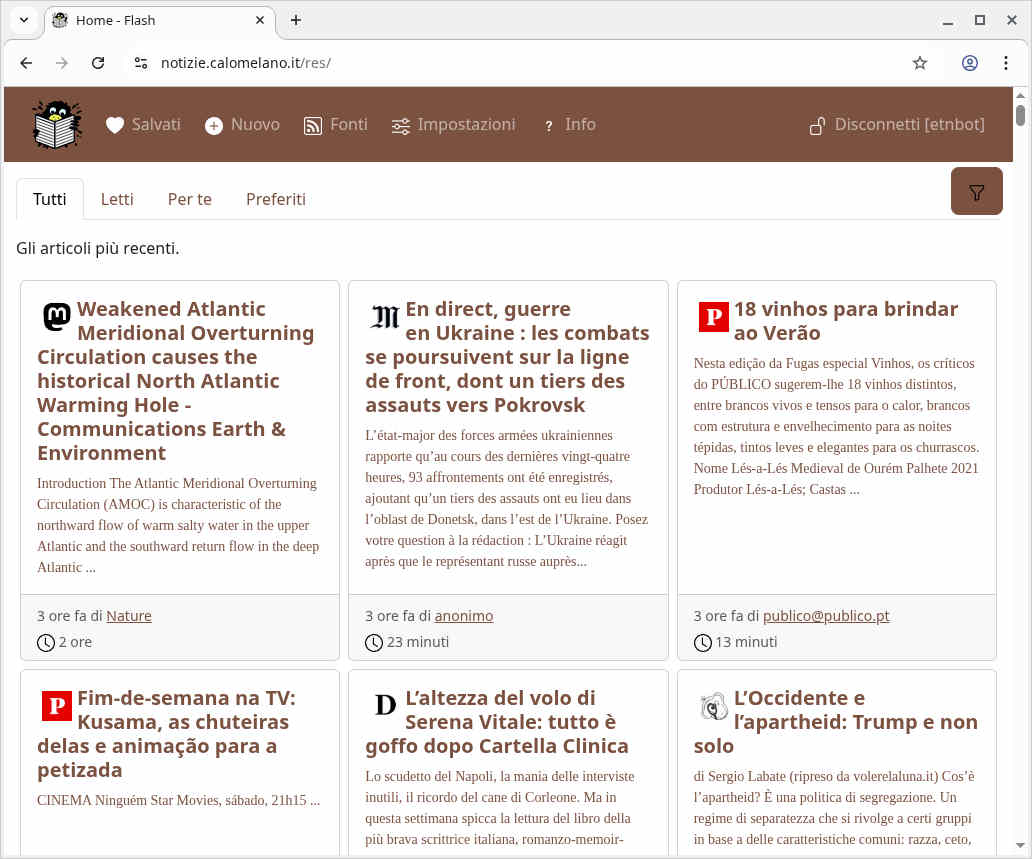Select the Per te tab
The image size is (1032, 859).
click(x=189, y=199)
